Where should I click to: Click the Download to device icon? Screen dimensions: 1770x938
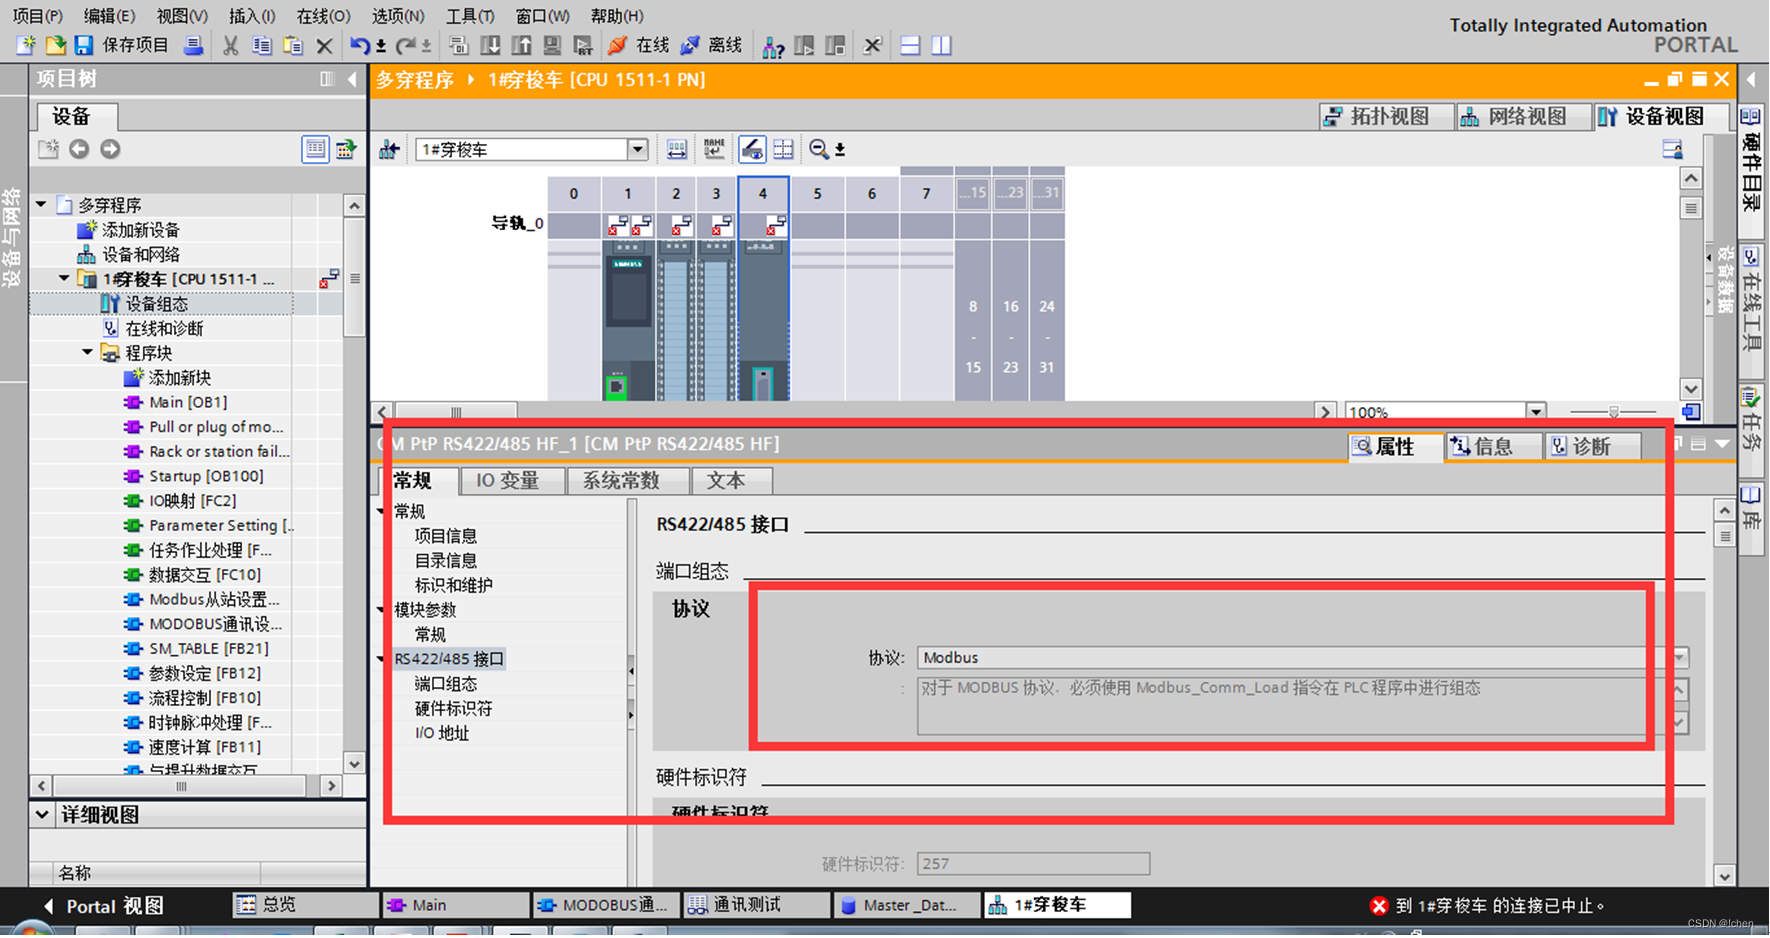(x=490, y=45)
